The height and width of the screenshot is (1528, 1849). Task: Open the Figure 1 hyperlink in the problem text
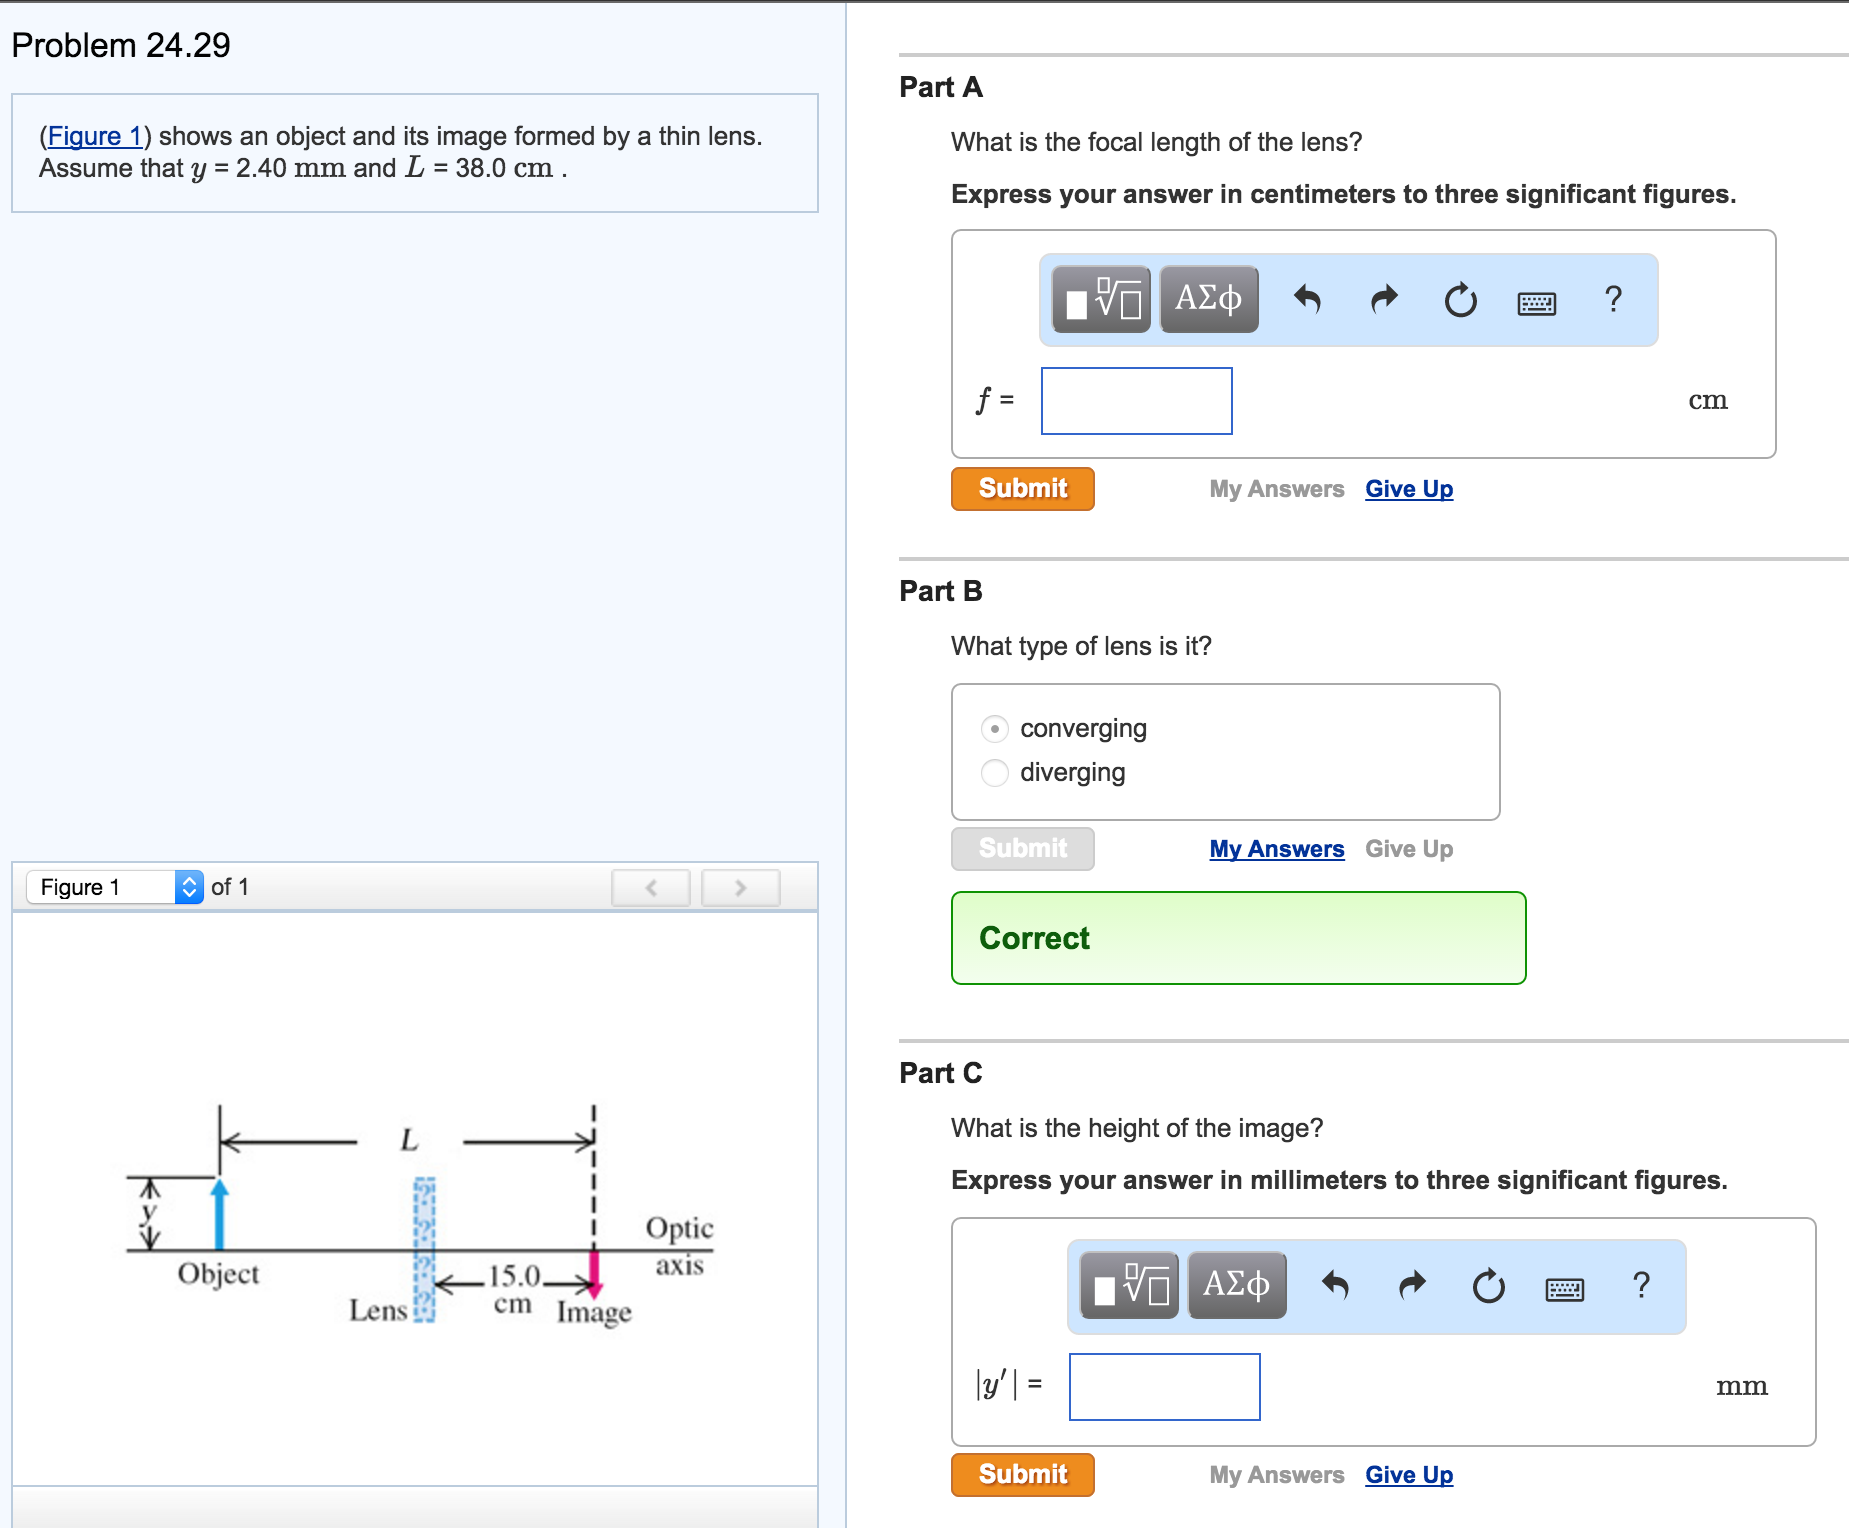point(95,136)
